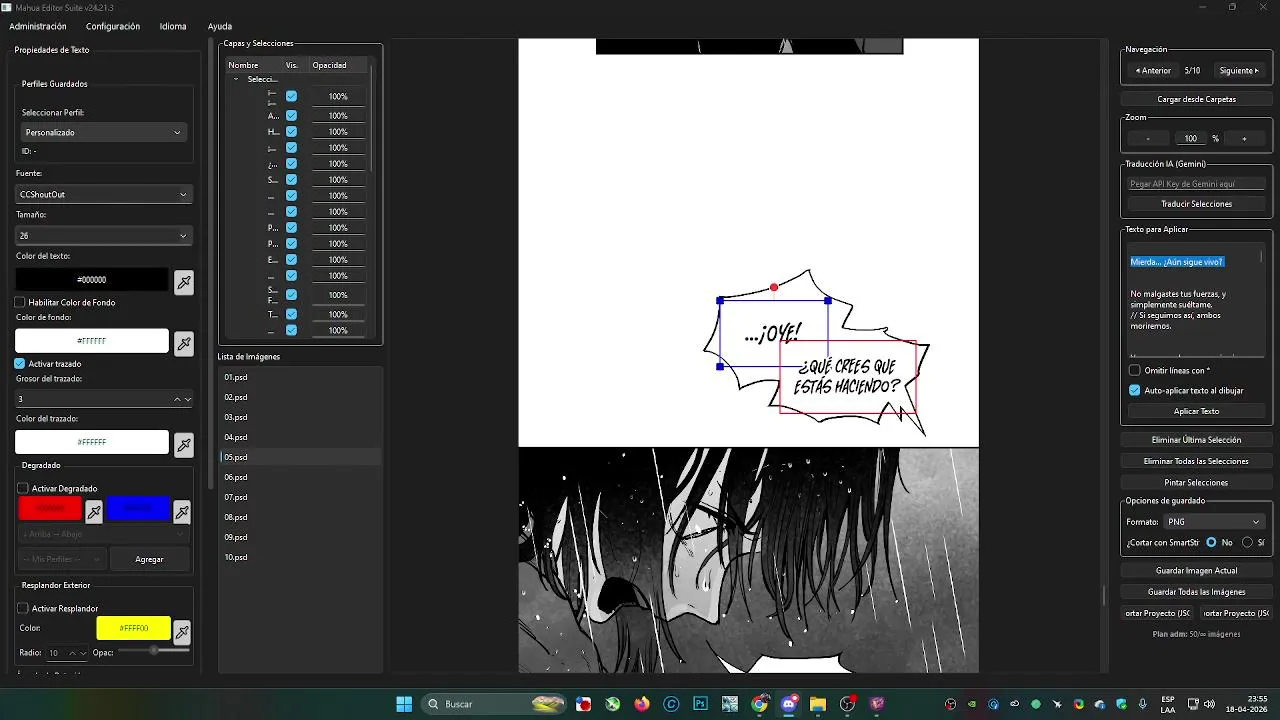
Task: Click the Agregar gradient profile button
Action: (149, 560)
